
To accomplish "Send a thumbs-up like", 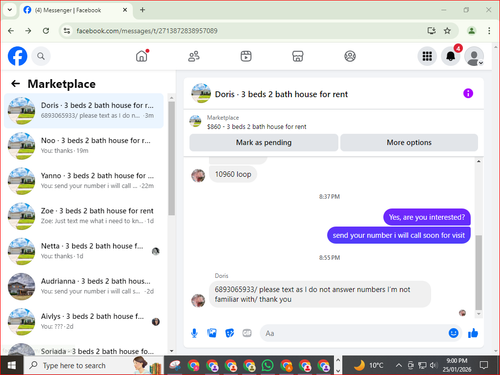I will pyautogui.click(x=473, y=333).
